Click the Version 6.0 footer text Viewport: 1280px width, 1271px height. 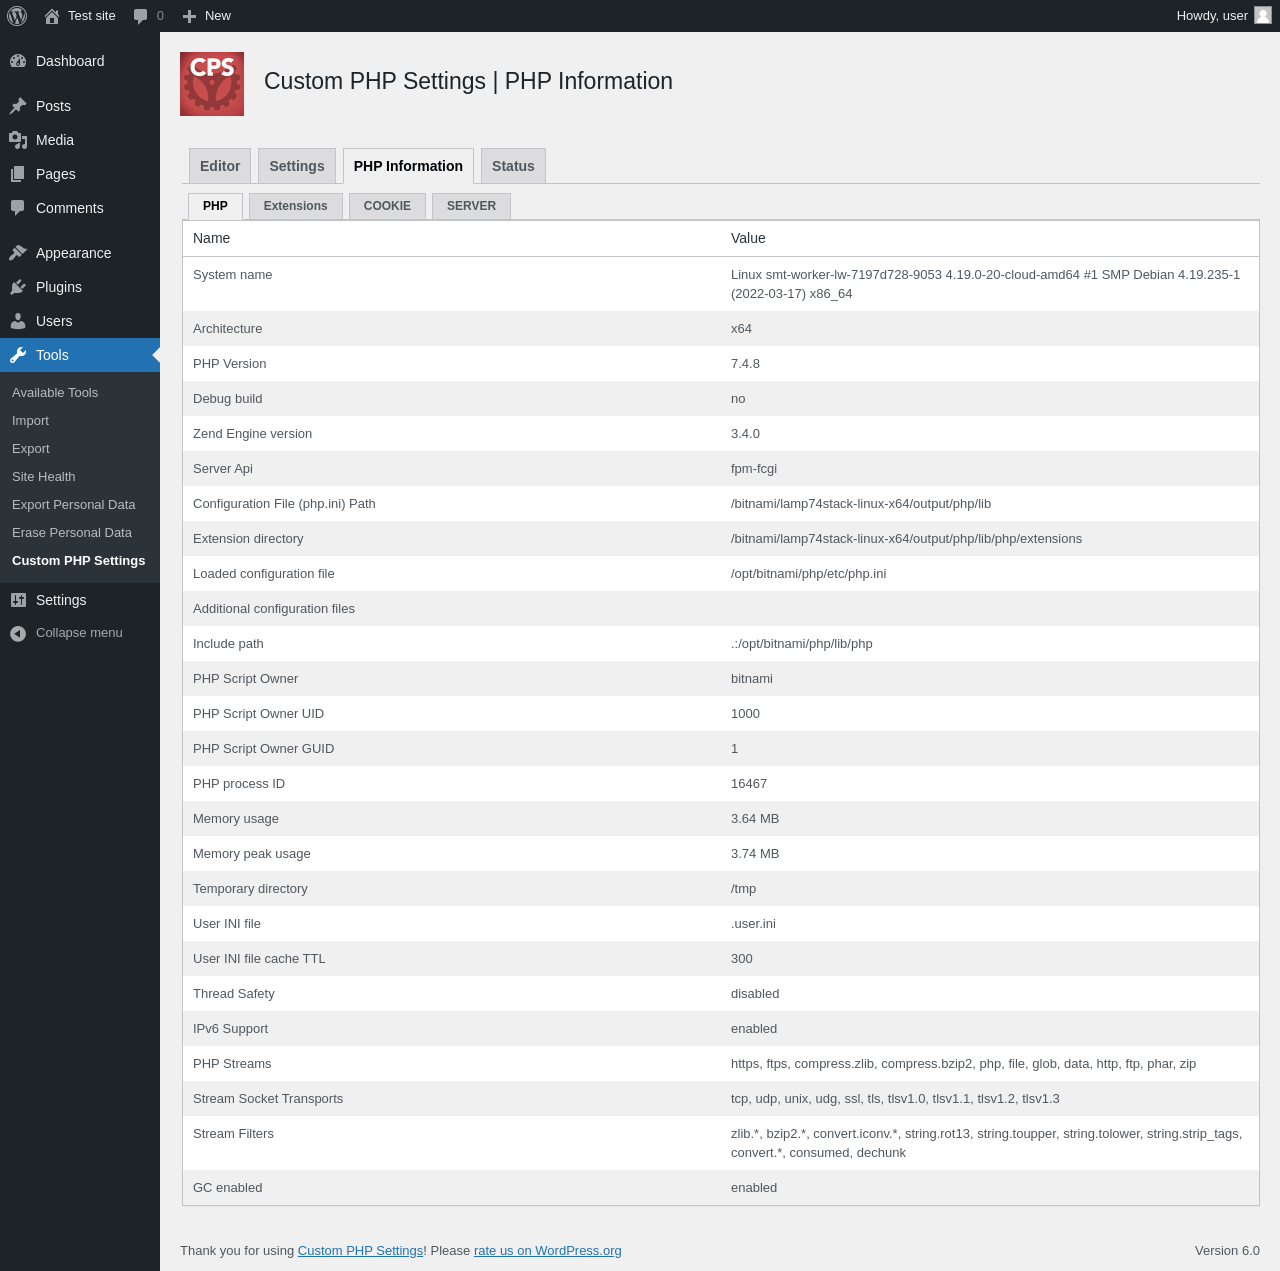1227,1251
